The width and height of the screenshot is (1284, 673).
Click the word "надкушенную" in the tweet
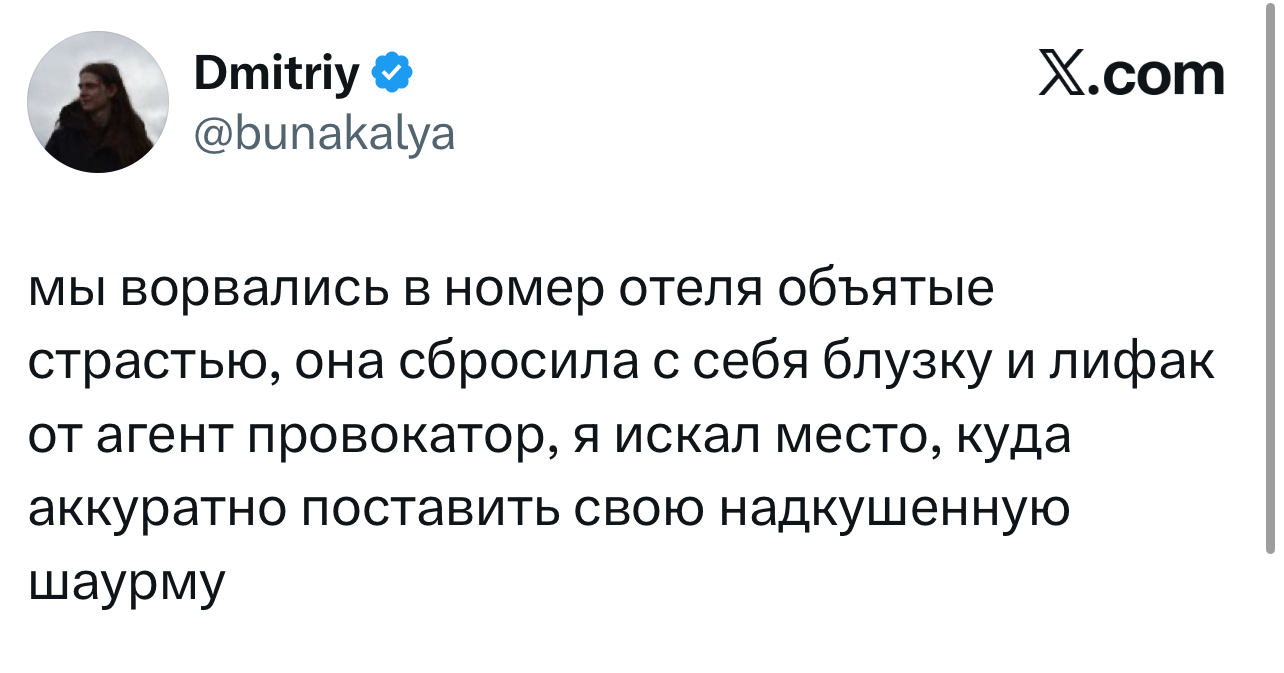894,510
